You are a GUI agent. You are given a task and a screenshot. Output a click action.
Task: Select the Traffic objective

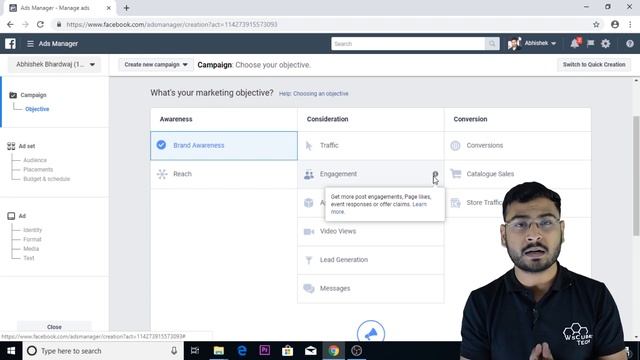[x=371, y=145]
